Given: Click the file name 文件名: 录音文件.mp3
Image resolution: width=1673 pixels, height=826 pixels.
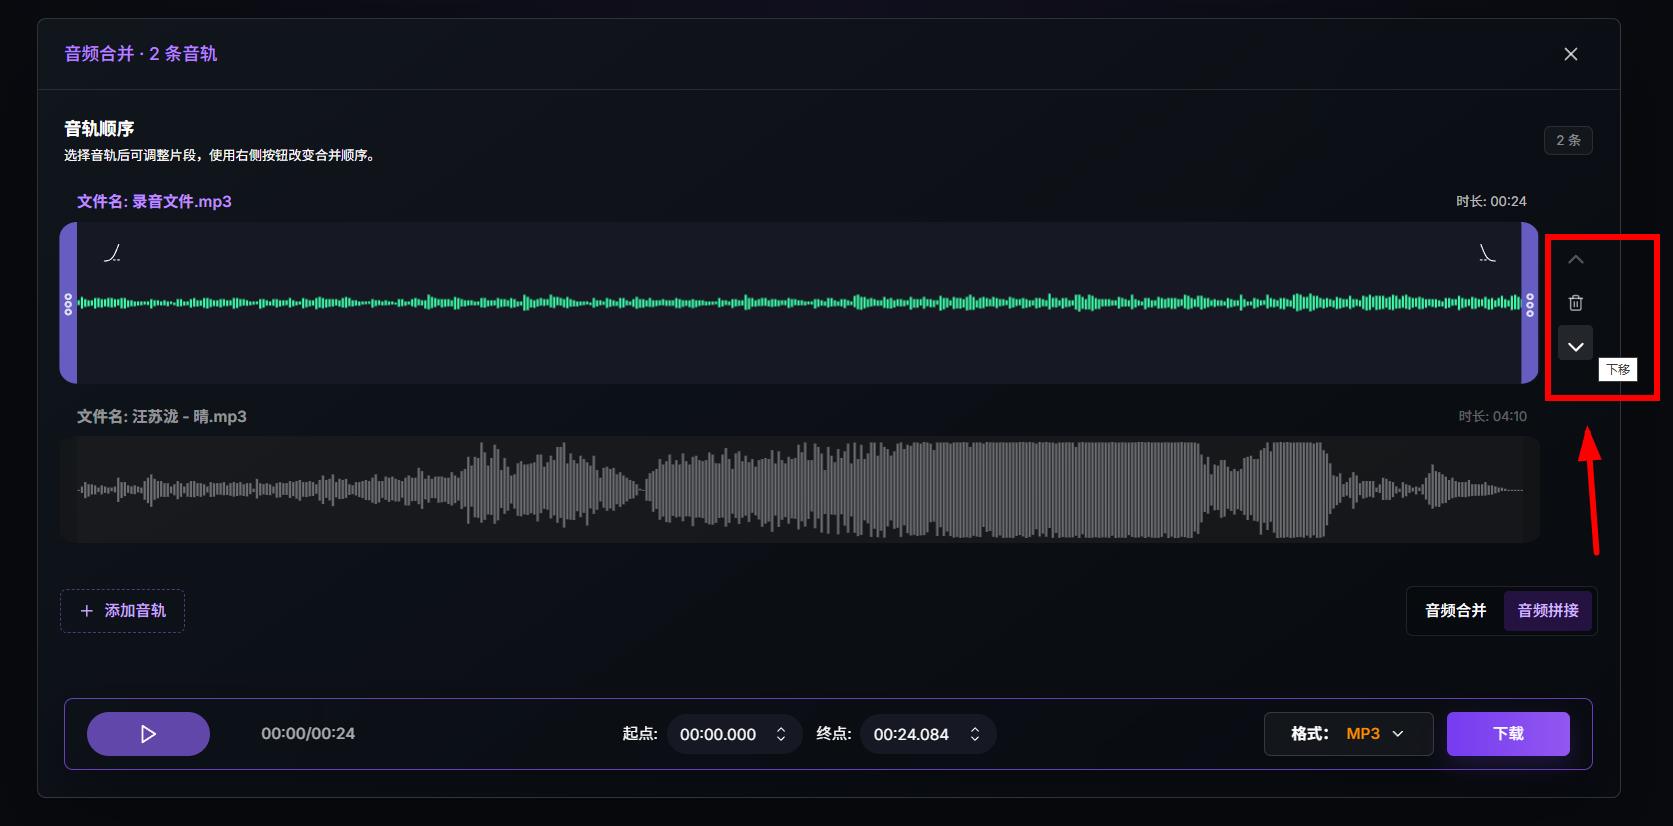Looking at the screenshot, I should point(154,202).
